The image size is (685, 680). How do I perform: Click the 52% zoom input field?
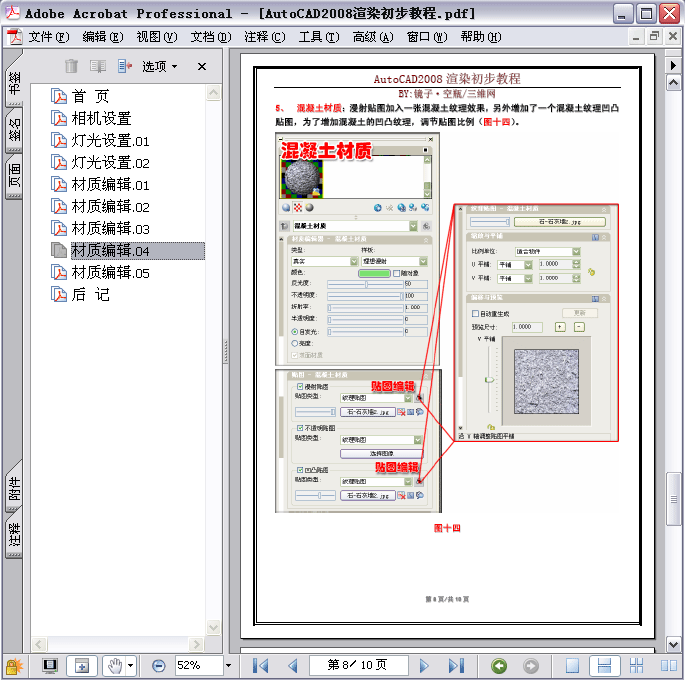[199, 666]
